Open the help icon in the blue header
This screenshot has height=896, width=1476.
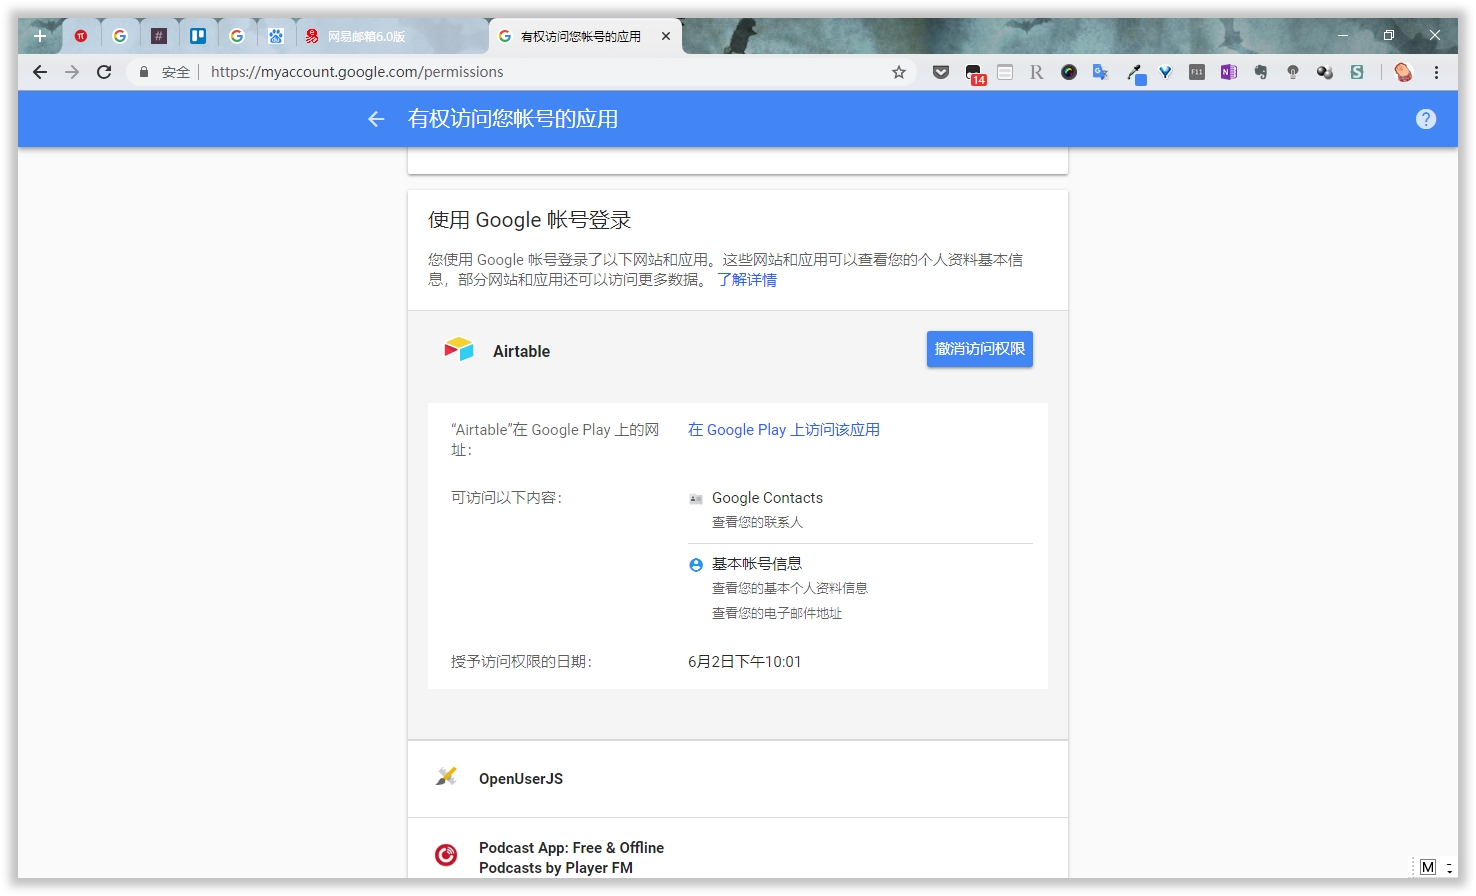(x=1426, y=119)
